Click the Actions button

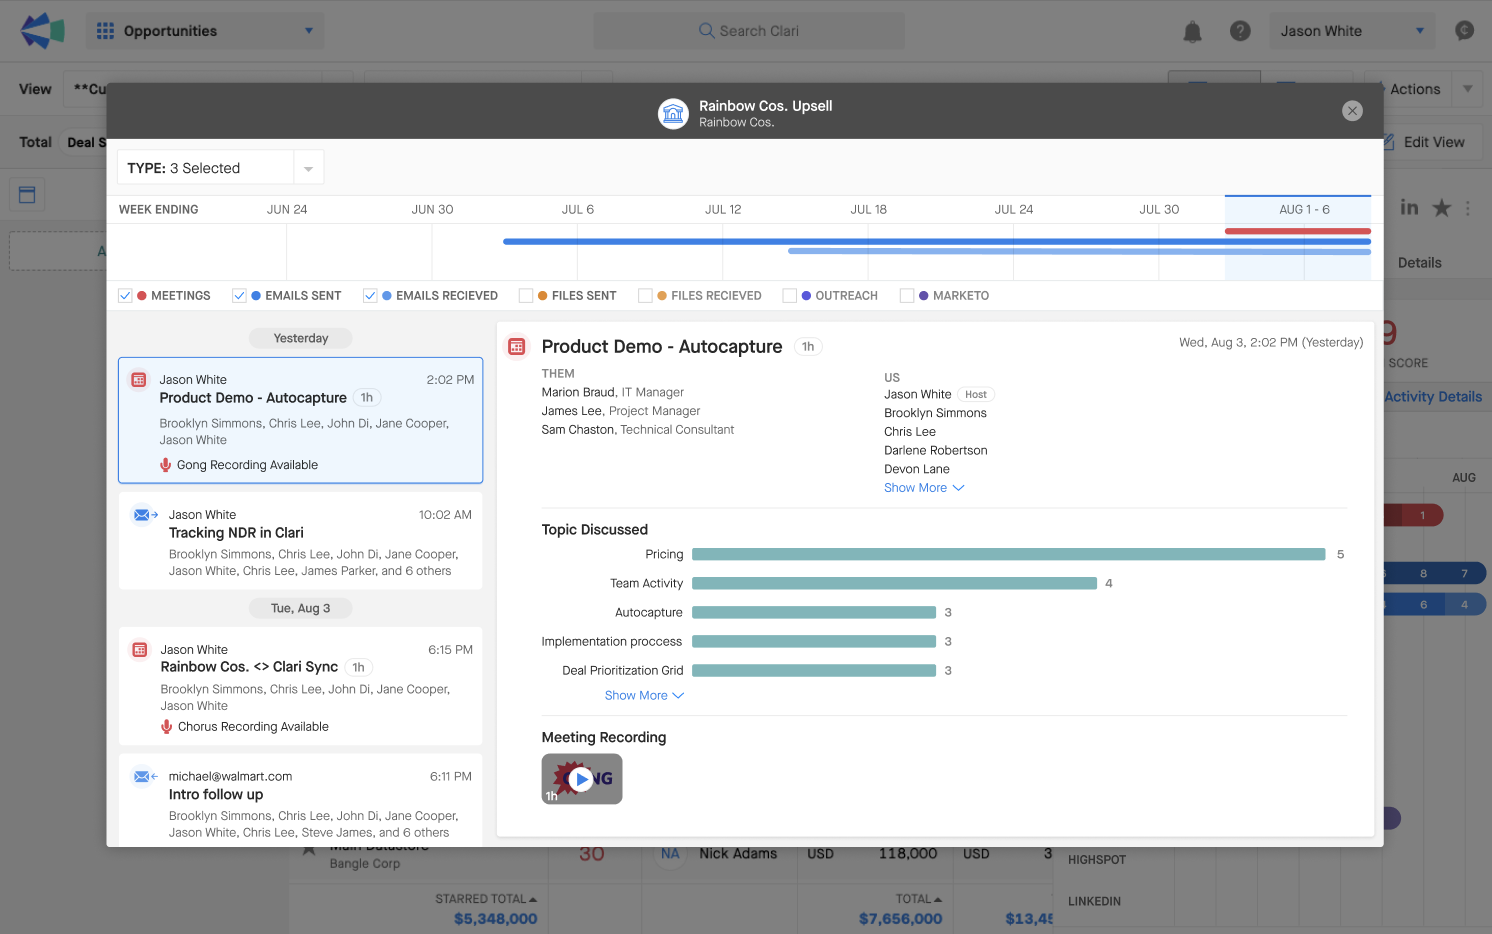coord(1415,89)
